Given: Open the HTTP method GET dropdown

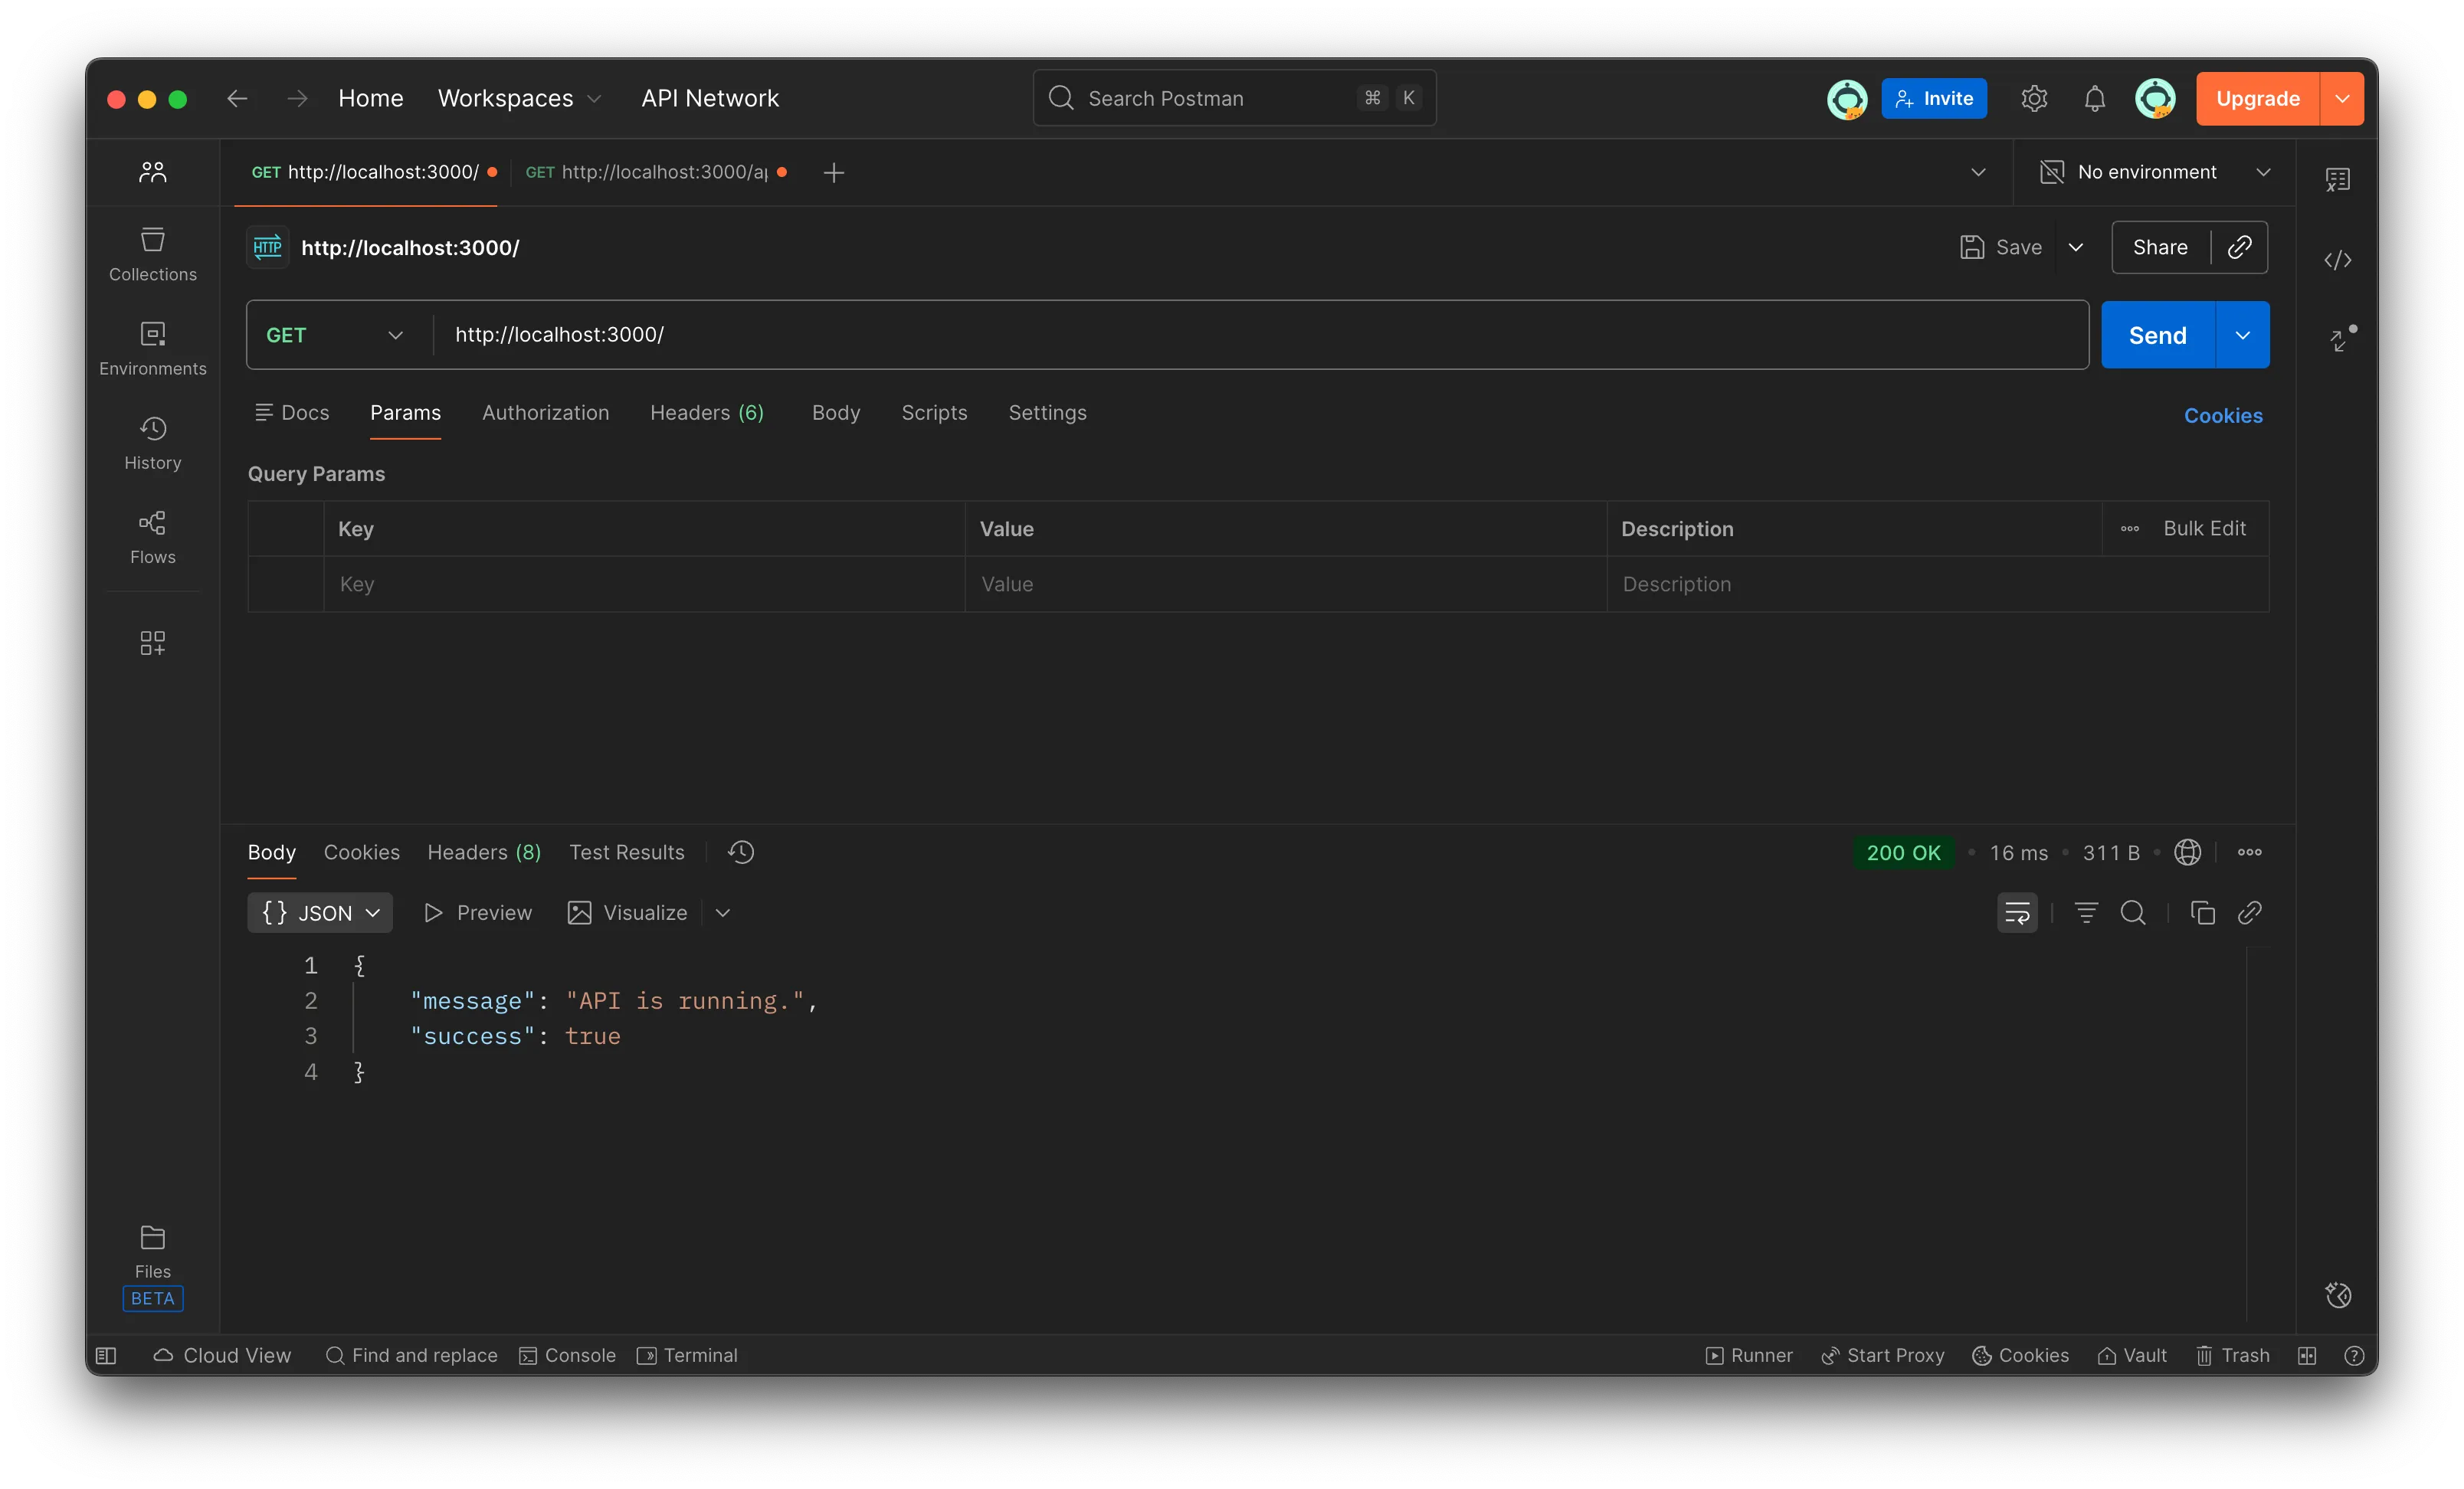Looking at the screenshot, I should 335,335.
